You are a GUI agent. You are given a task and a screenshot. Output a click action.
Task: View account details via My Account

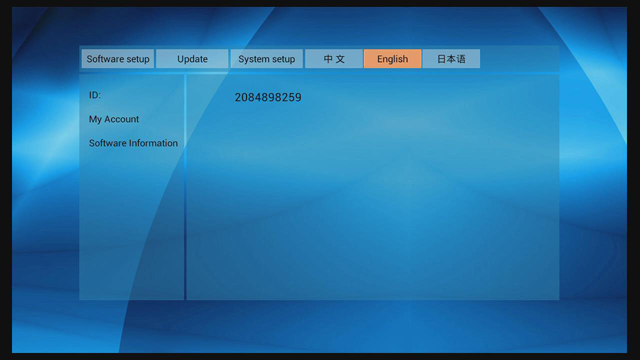tap(114, 119)
